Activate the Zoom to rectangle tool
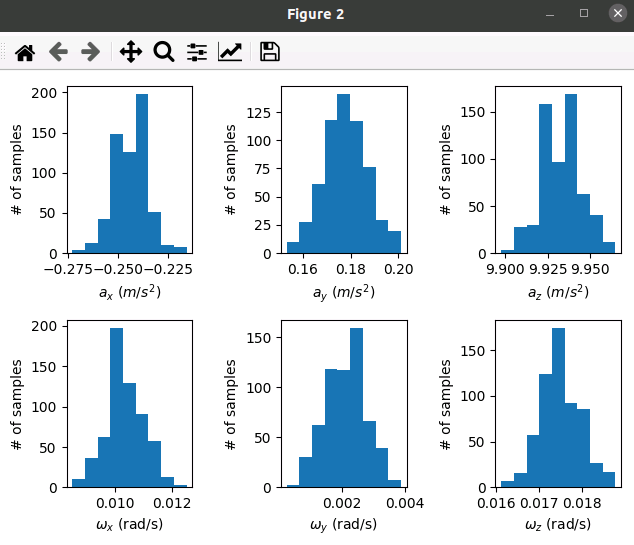The image size is (634, 545). 164,52
